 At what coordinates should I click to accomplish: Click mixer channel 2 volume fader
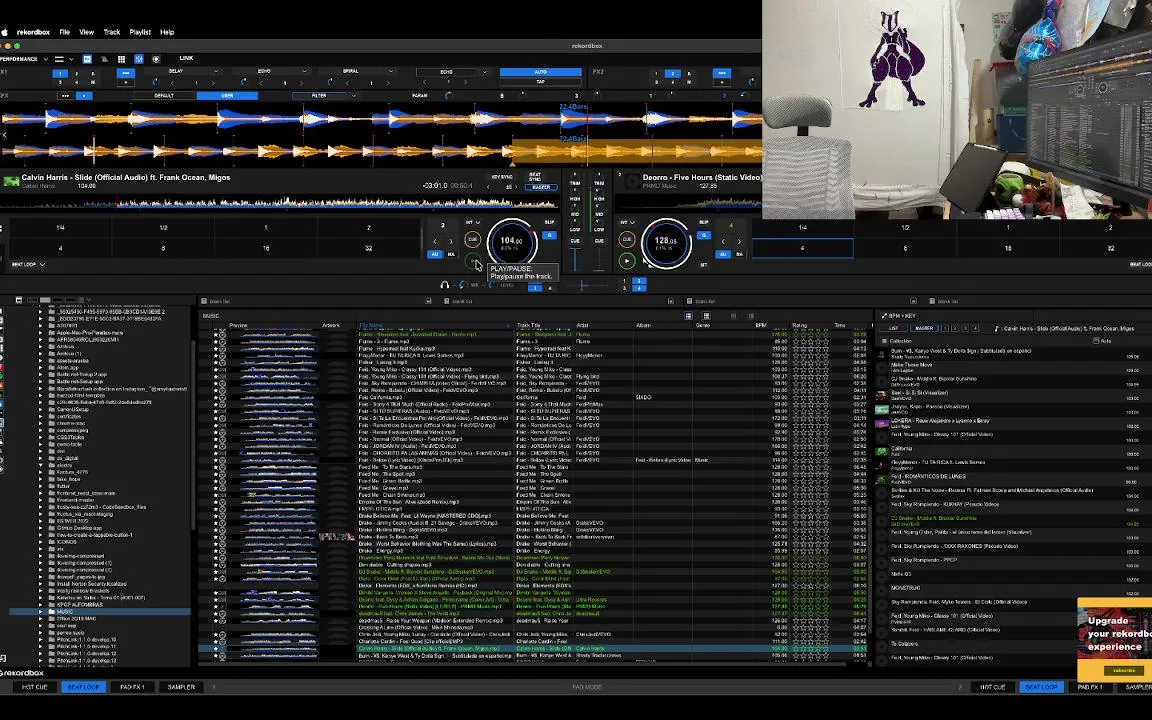tap(599, 259)
